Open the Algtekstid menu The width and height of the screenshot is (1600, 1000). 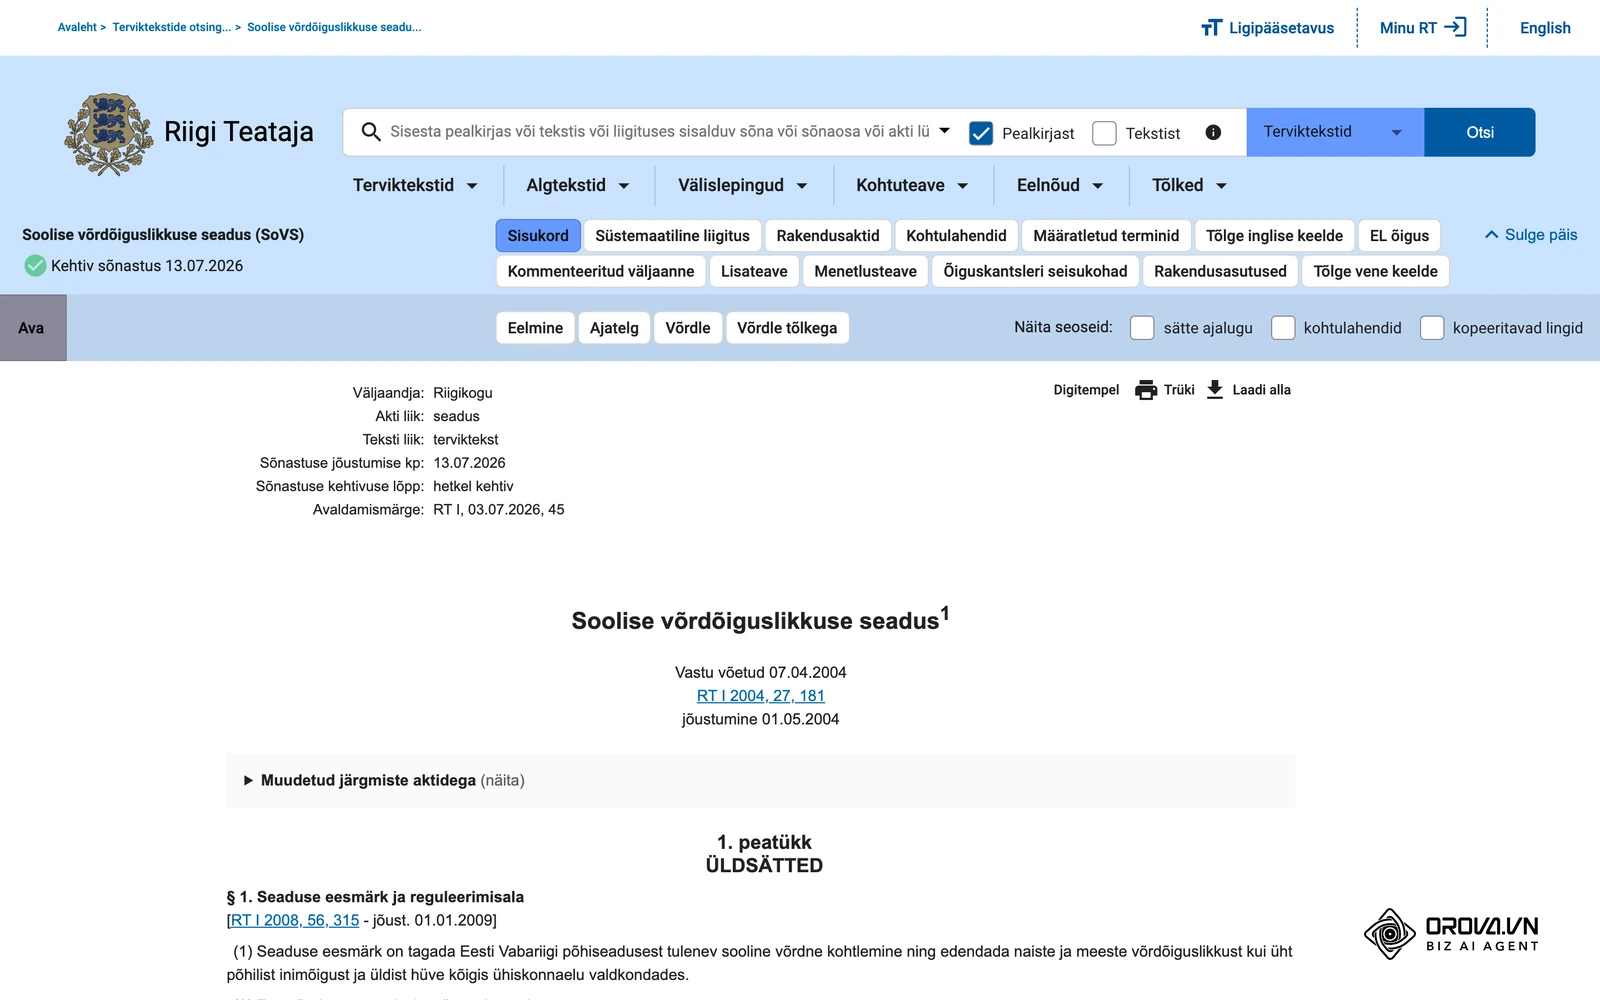578,185
